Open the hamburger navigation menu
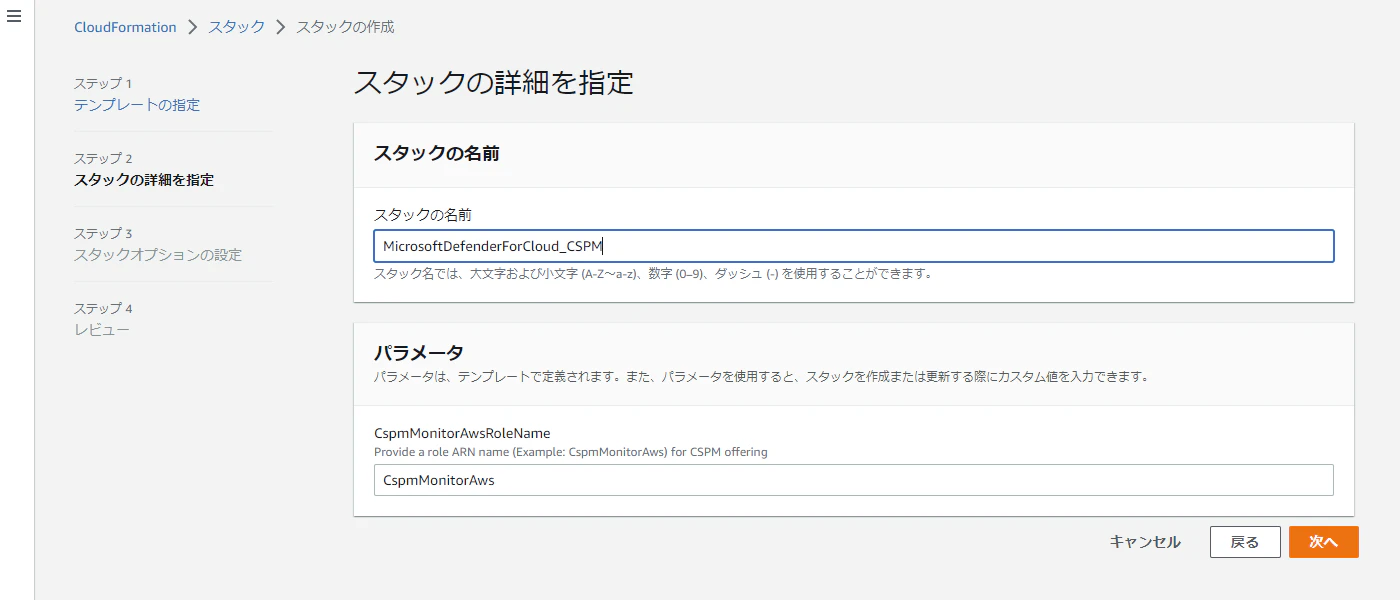The image size is (1400, 600). click(x=14, y=17)
